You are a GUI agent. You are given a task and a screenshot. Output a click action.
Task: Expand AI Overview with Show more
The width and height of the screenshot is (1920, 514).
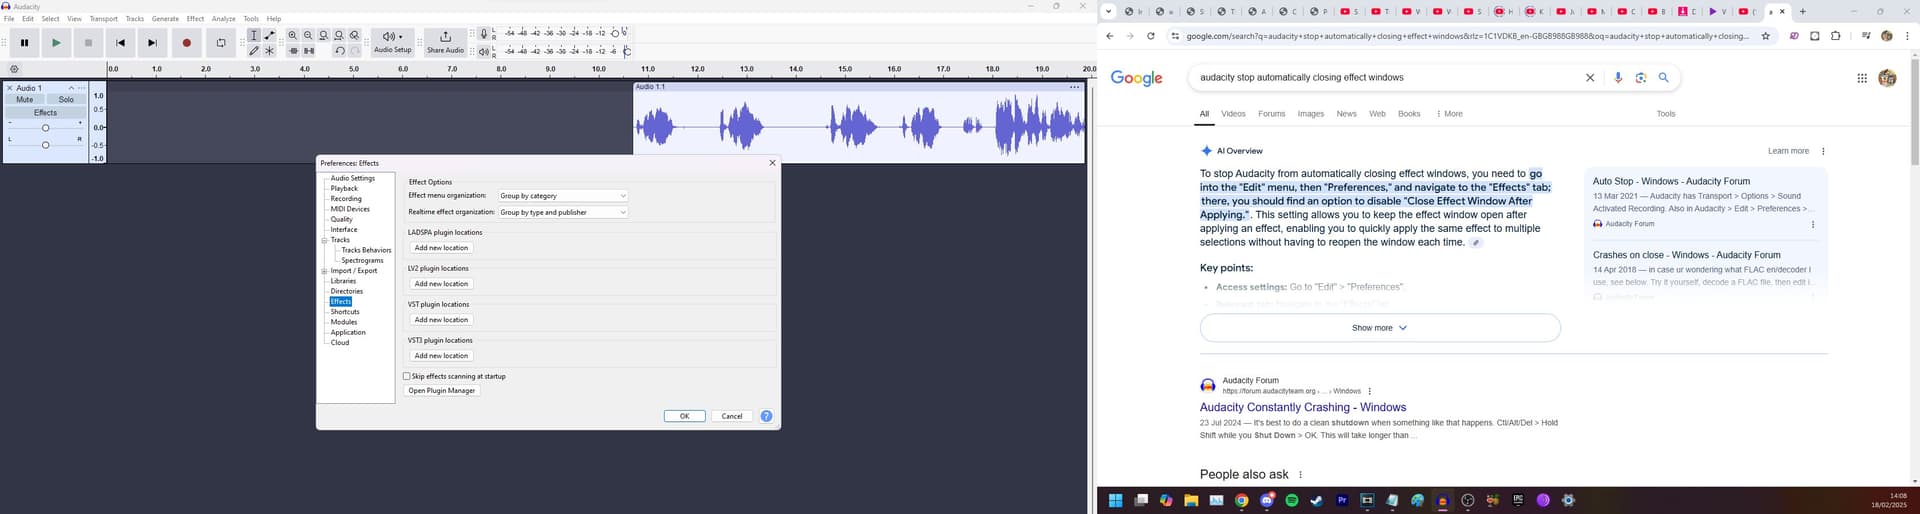pyautogui.click(x=1380, y=328)
